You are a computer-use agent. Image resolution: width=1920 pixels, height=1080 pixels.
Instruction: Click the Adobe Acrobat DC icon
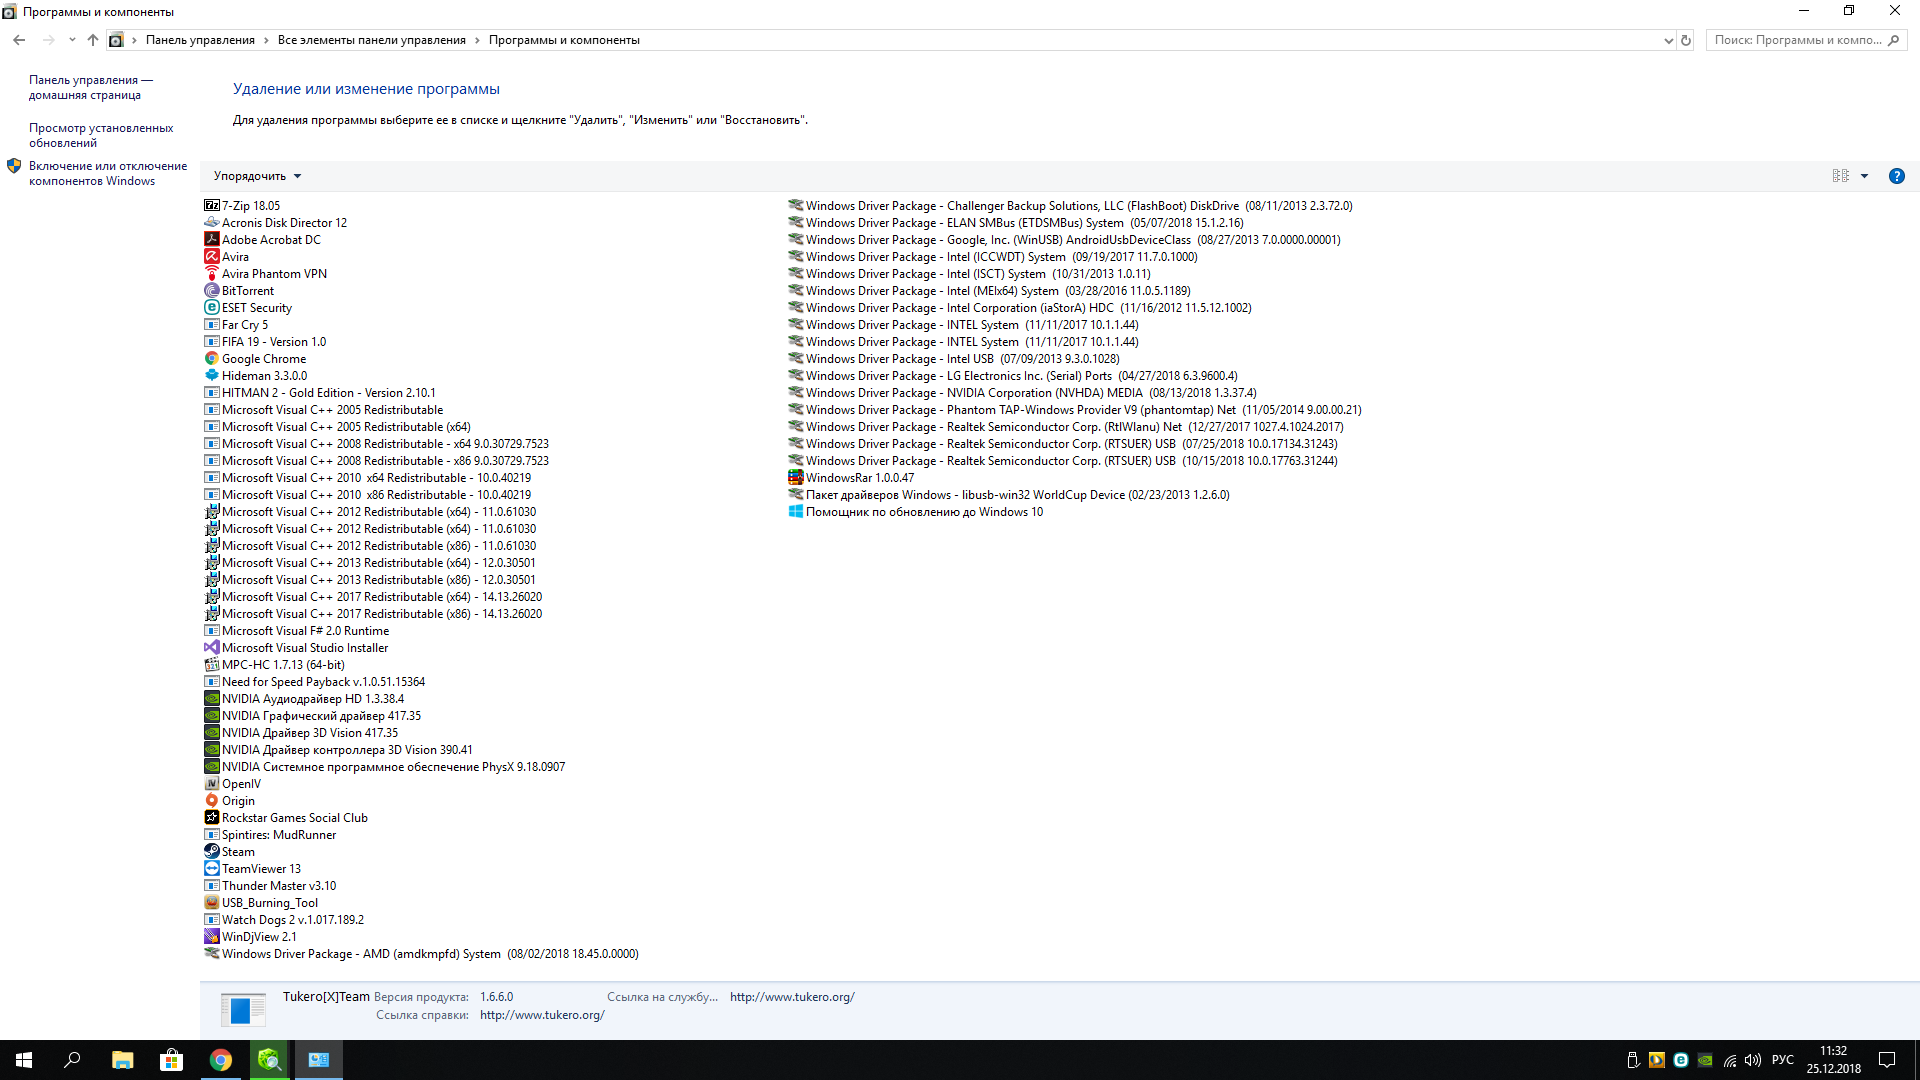tap(211, 240)
